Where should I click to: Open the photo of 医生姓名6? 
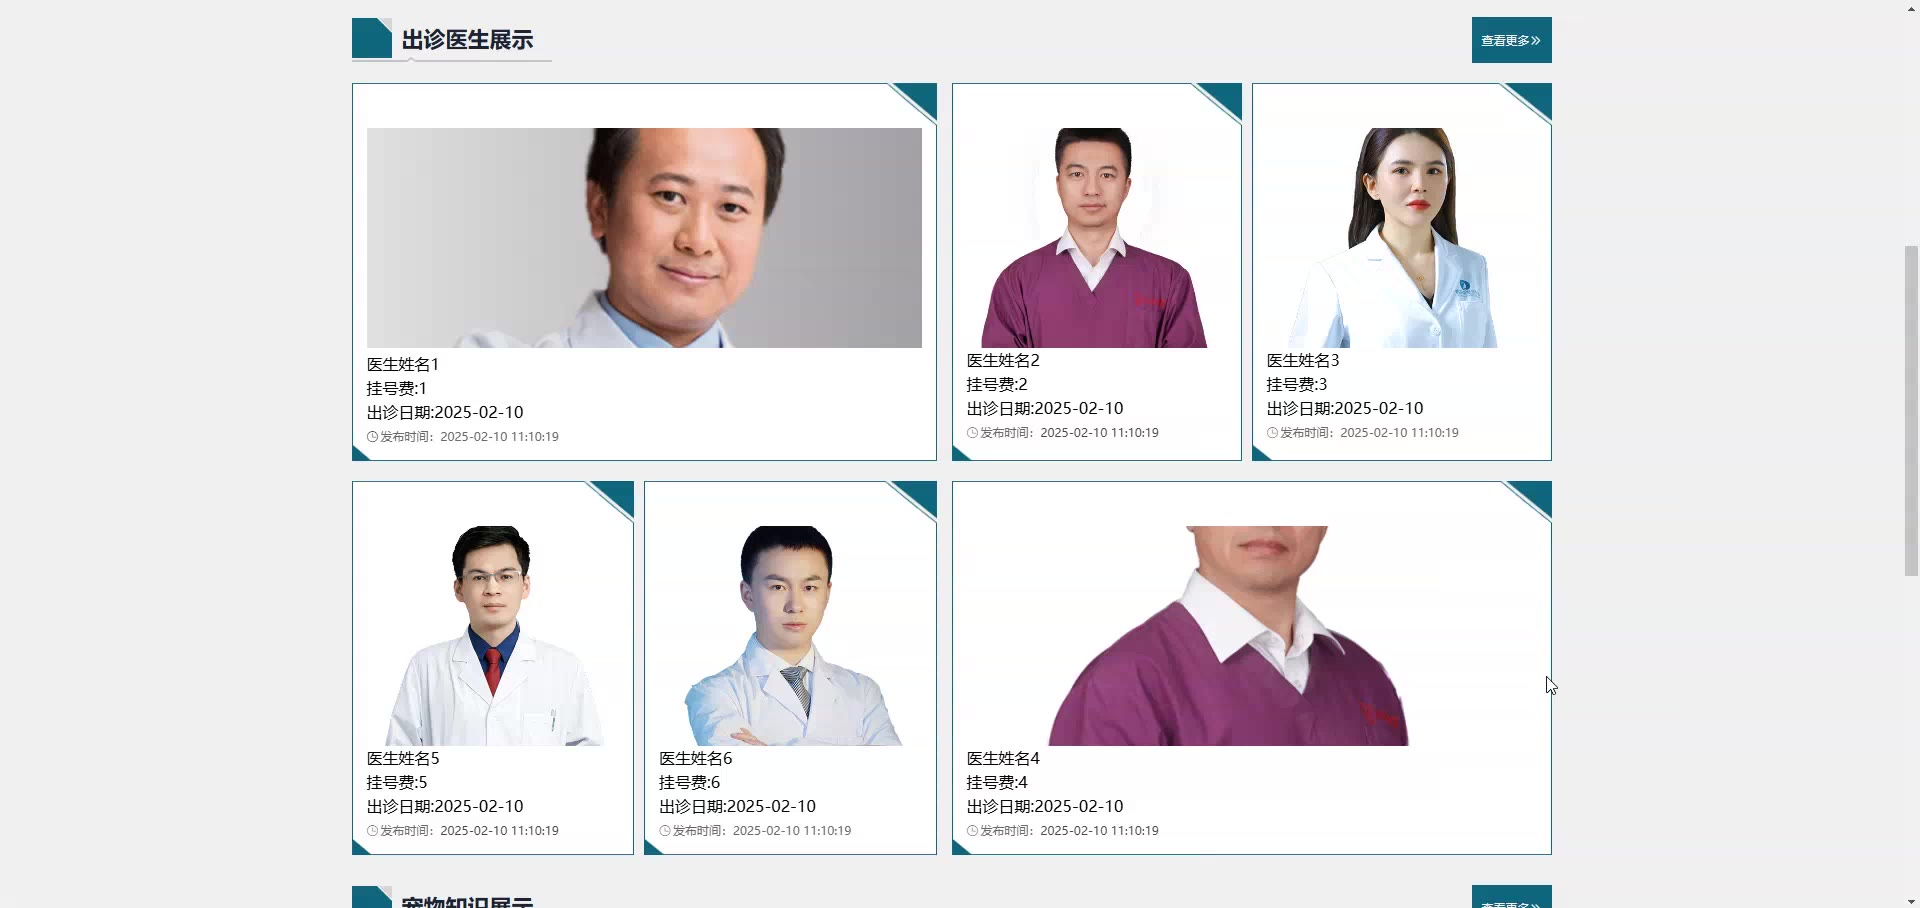pos(790,636)
